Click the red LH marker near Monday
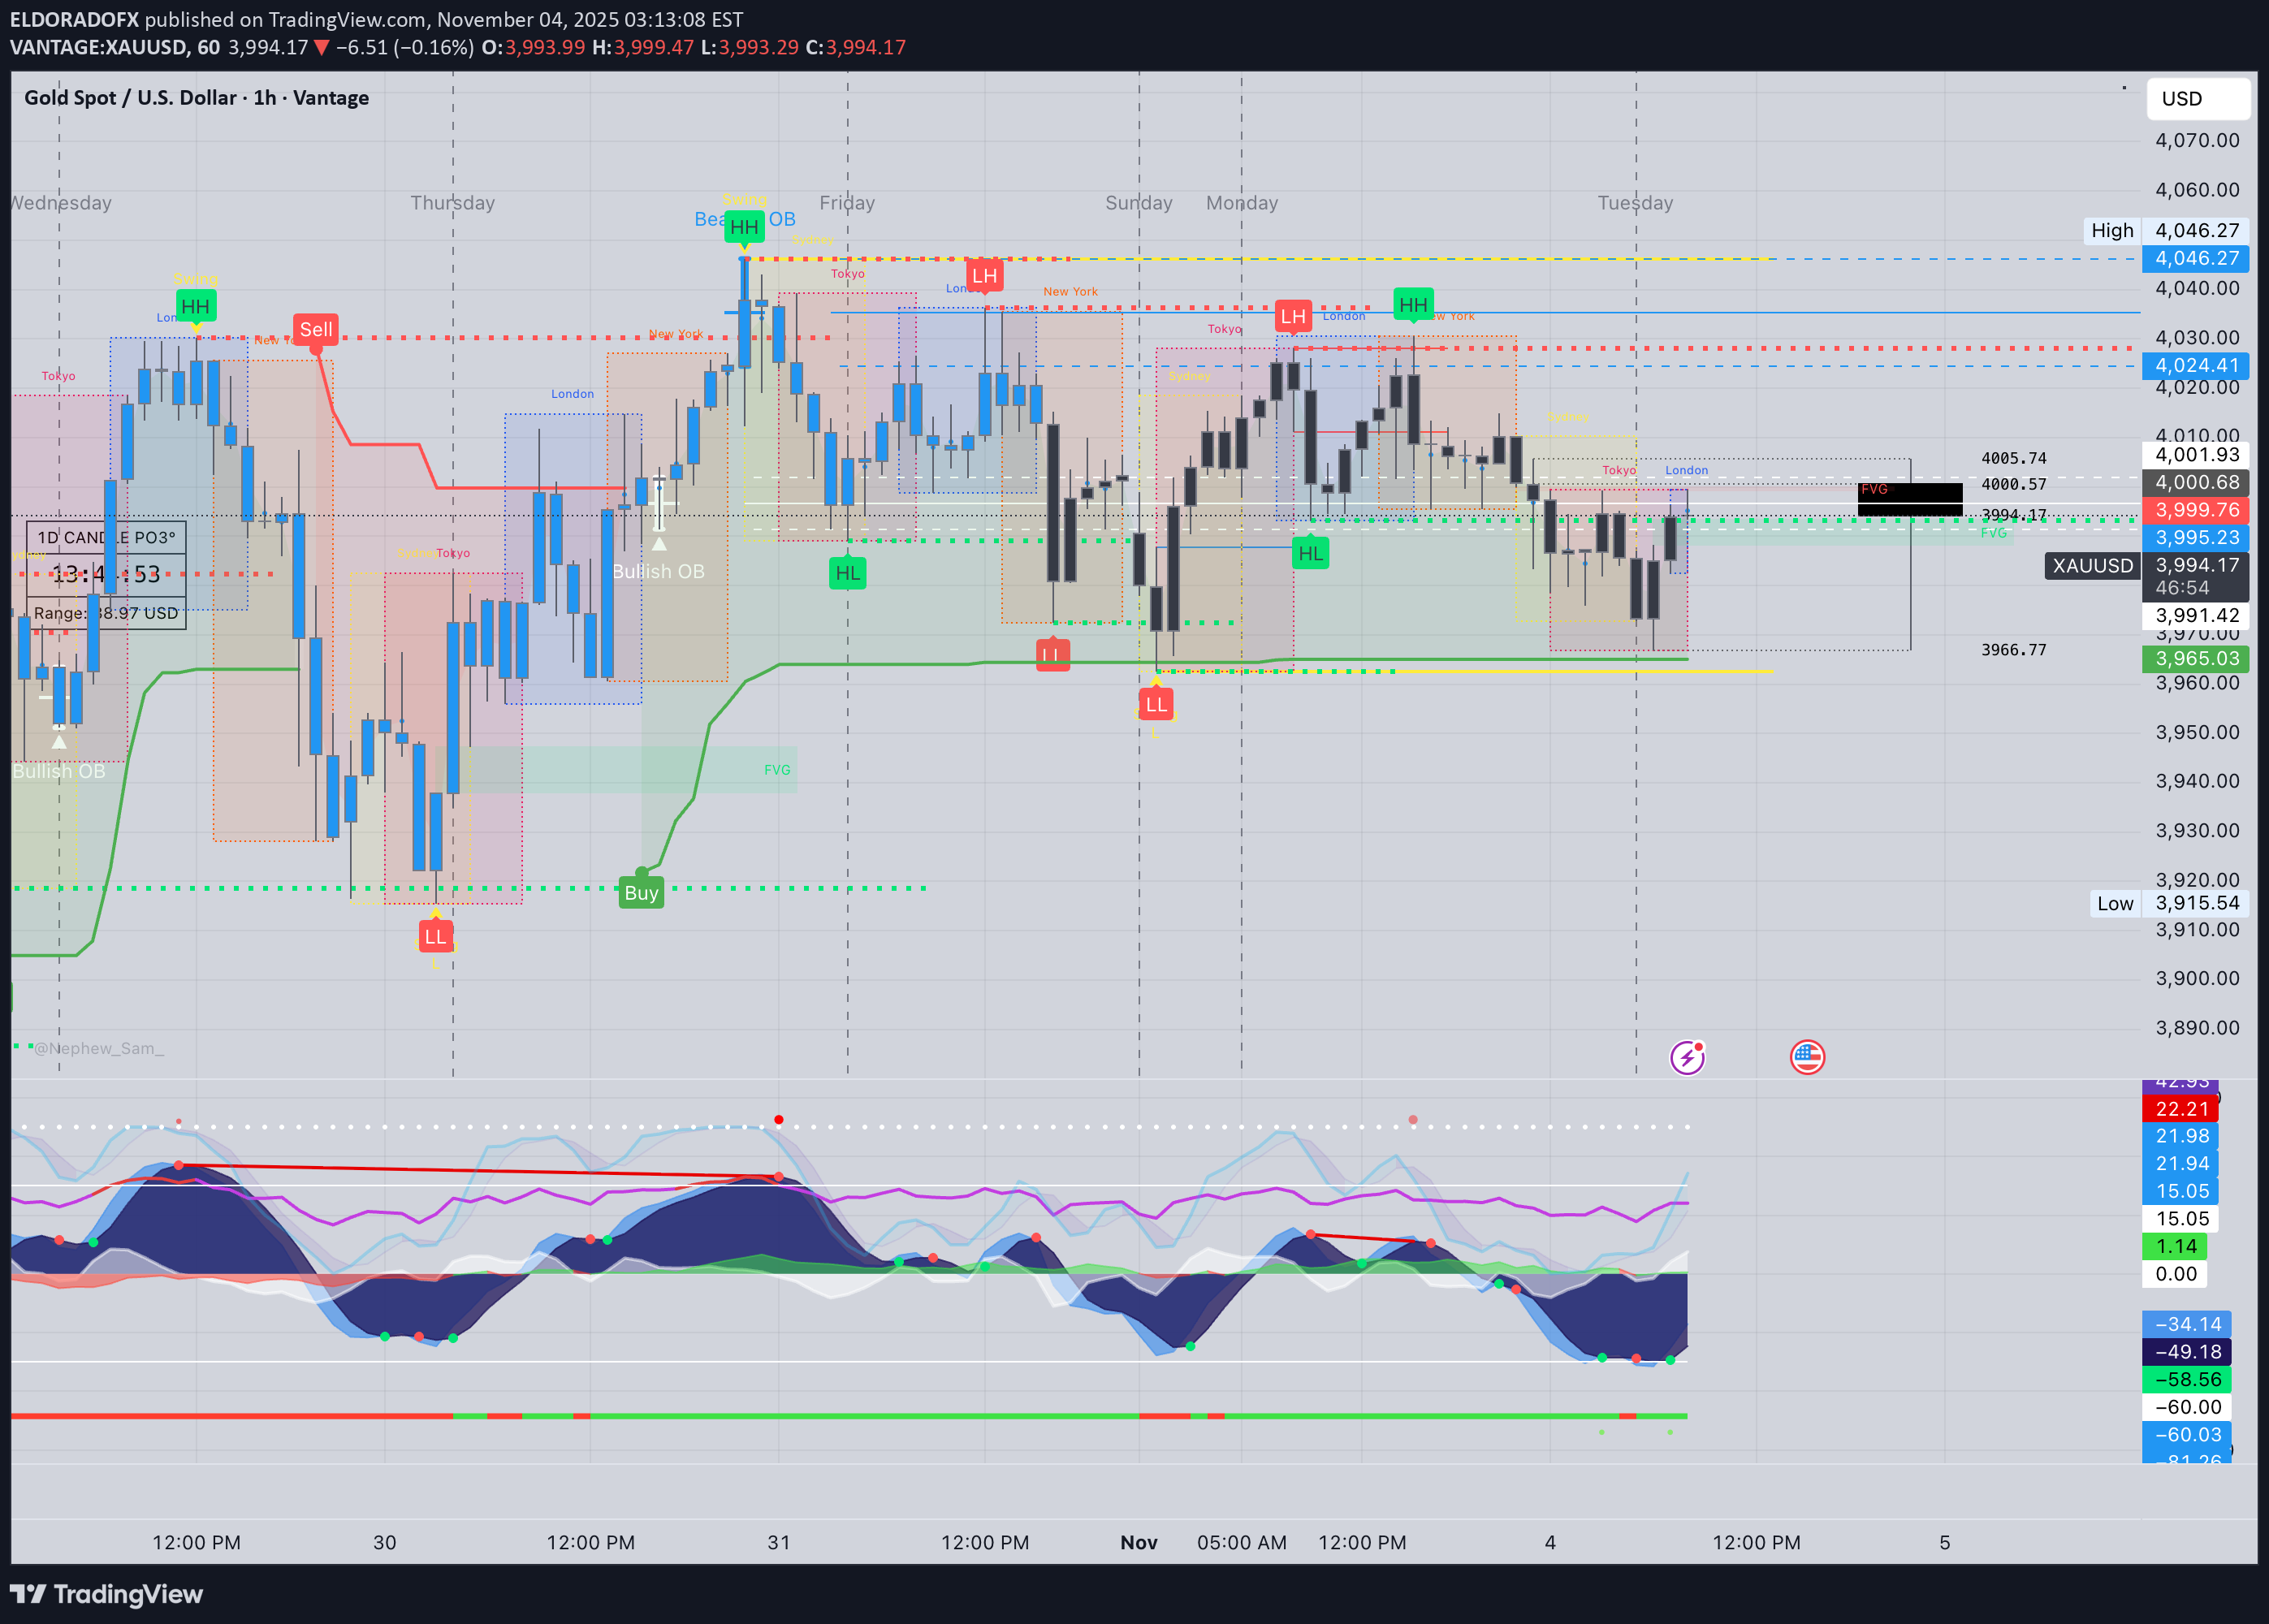The width and height of the screenshot is (2269, 1624). 1293,317
